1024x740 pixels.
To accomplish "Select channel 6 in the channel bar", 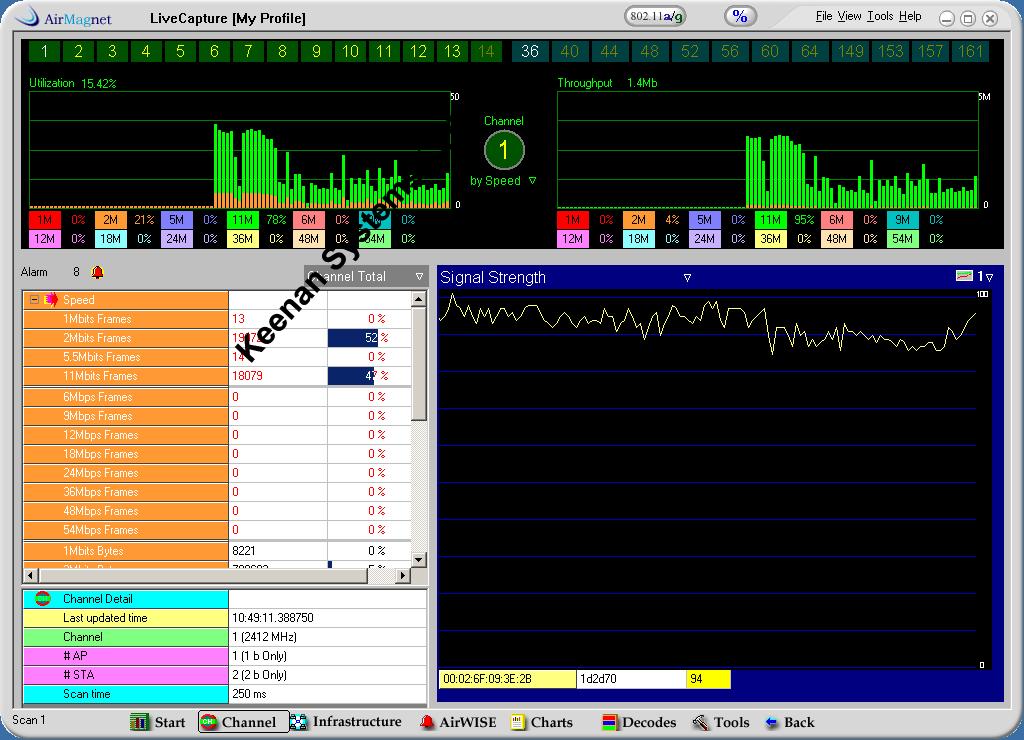I will pos(214,51).
